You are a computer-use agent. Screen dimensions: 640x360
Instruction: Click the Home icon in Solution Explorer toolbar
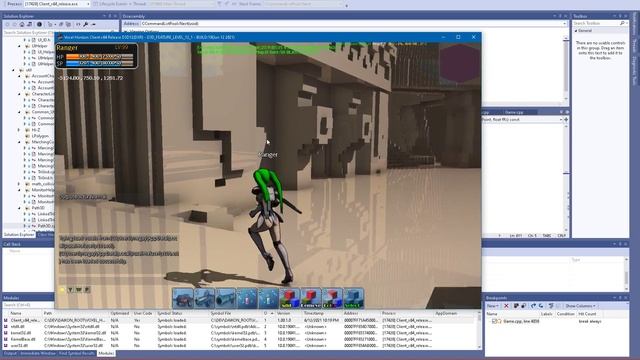coord(22,24)
